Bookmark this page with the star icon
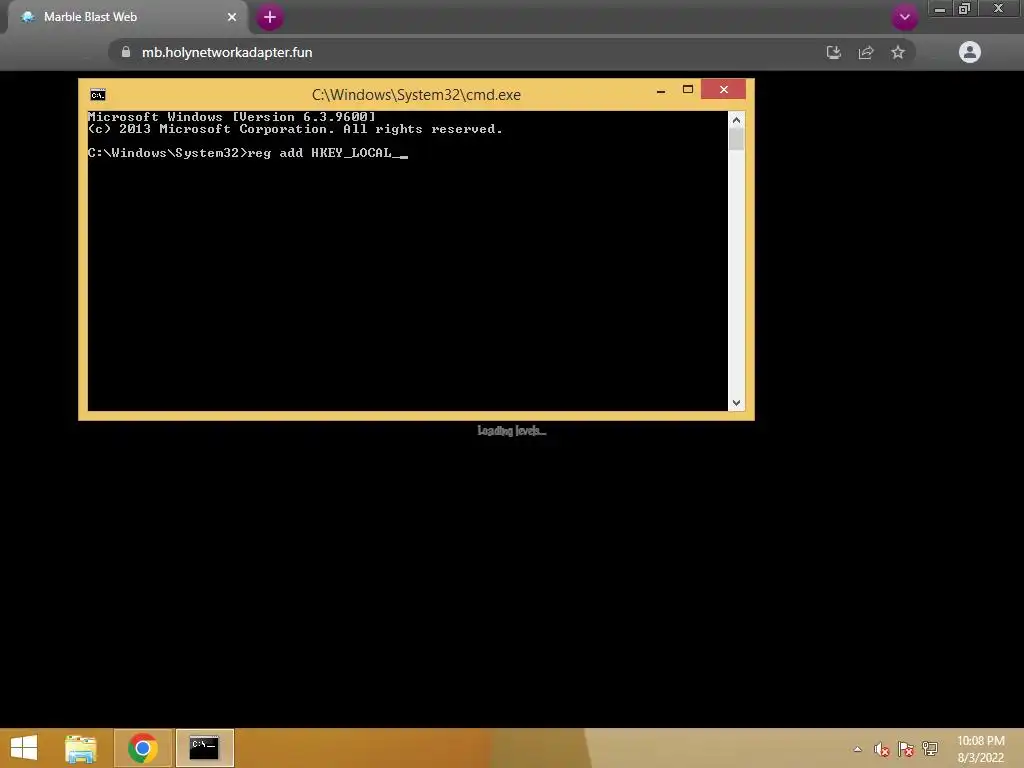Image resolution: width=1024 pixels, height=768 pixels. pos(898,52)
